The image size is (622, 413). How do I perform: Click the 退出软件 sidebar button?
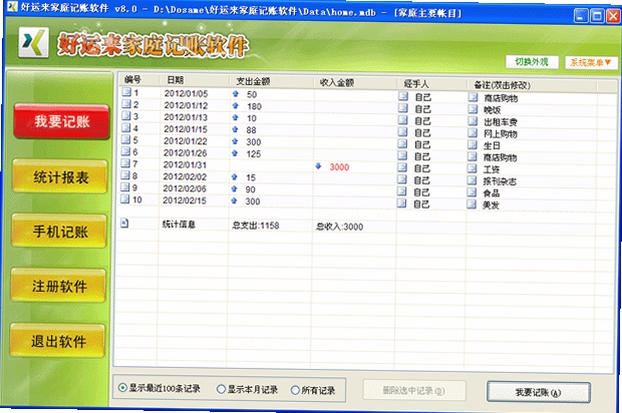[58, 341]
